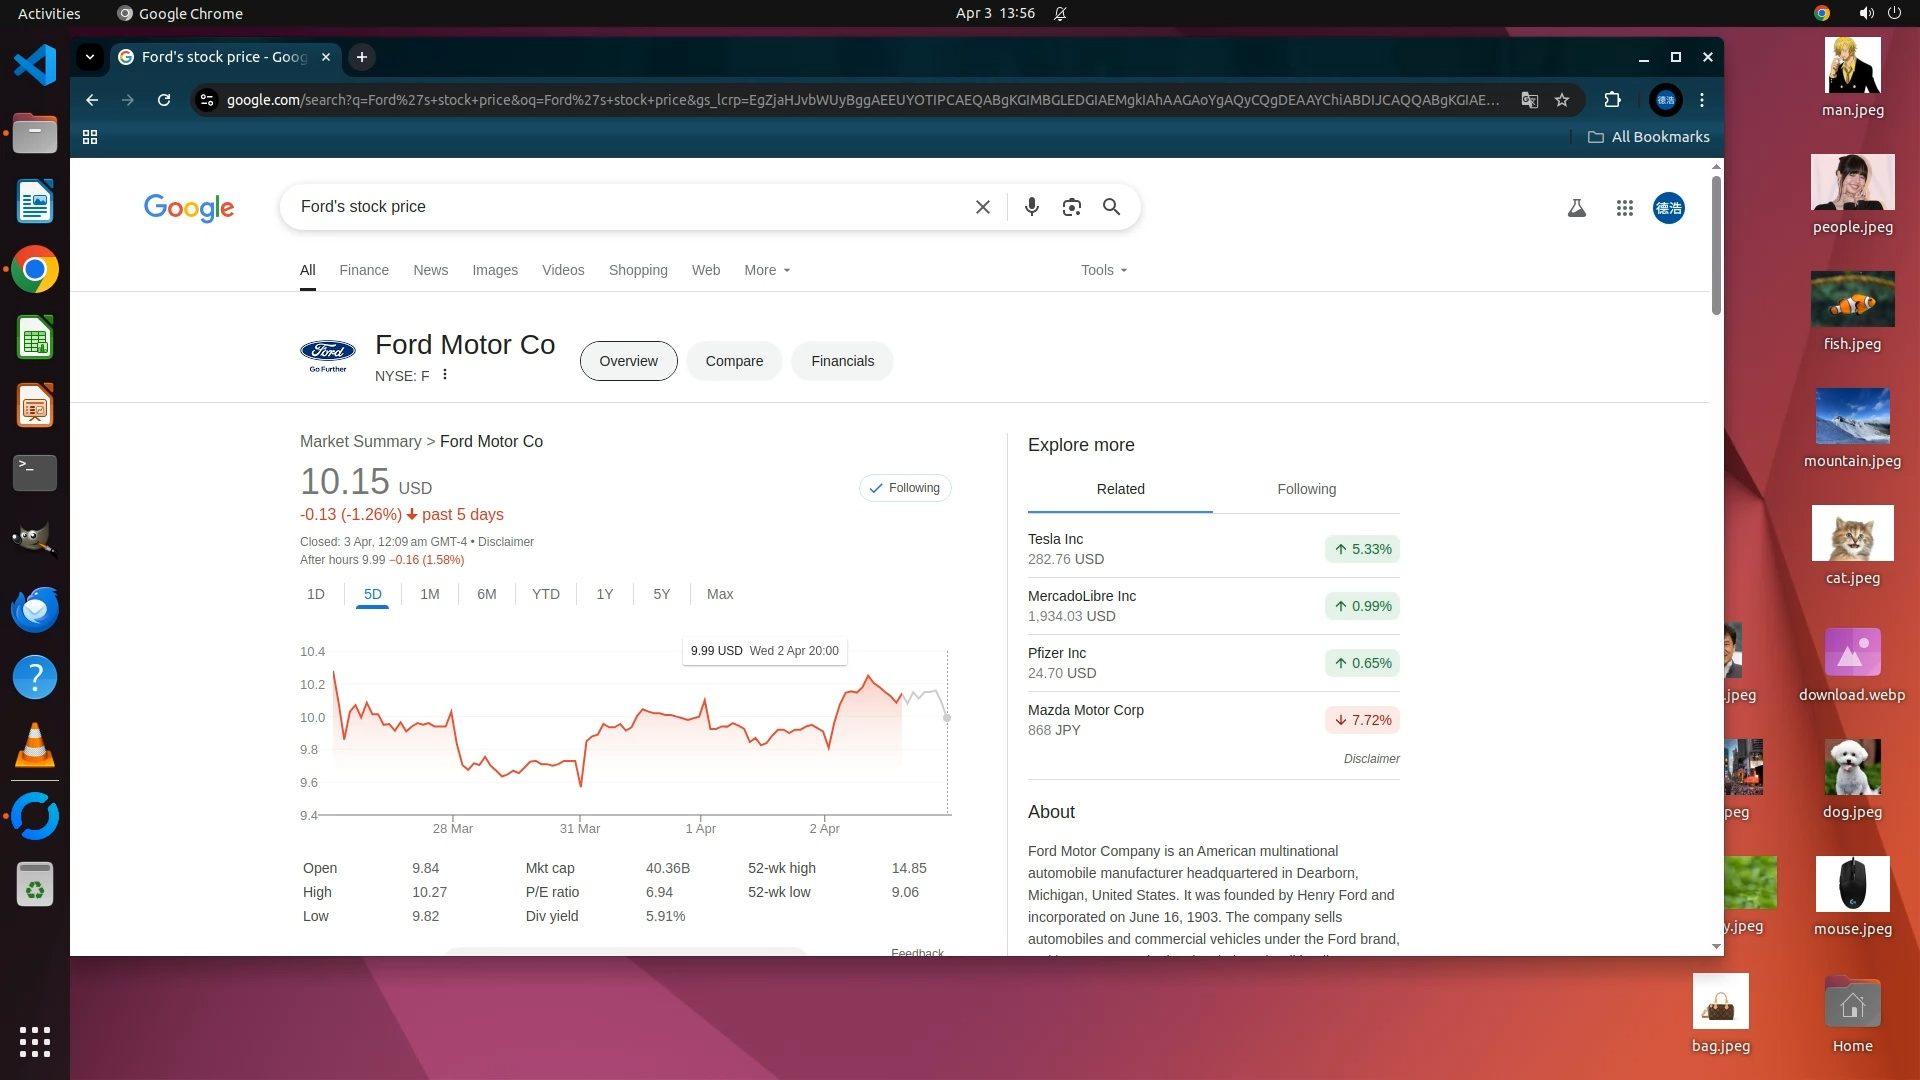Clear the search box text

click(x=982, y=207)
